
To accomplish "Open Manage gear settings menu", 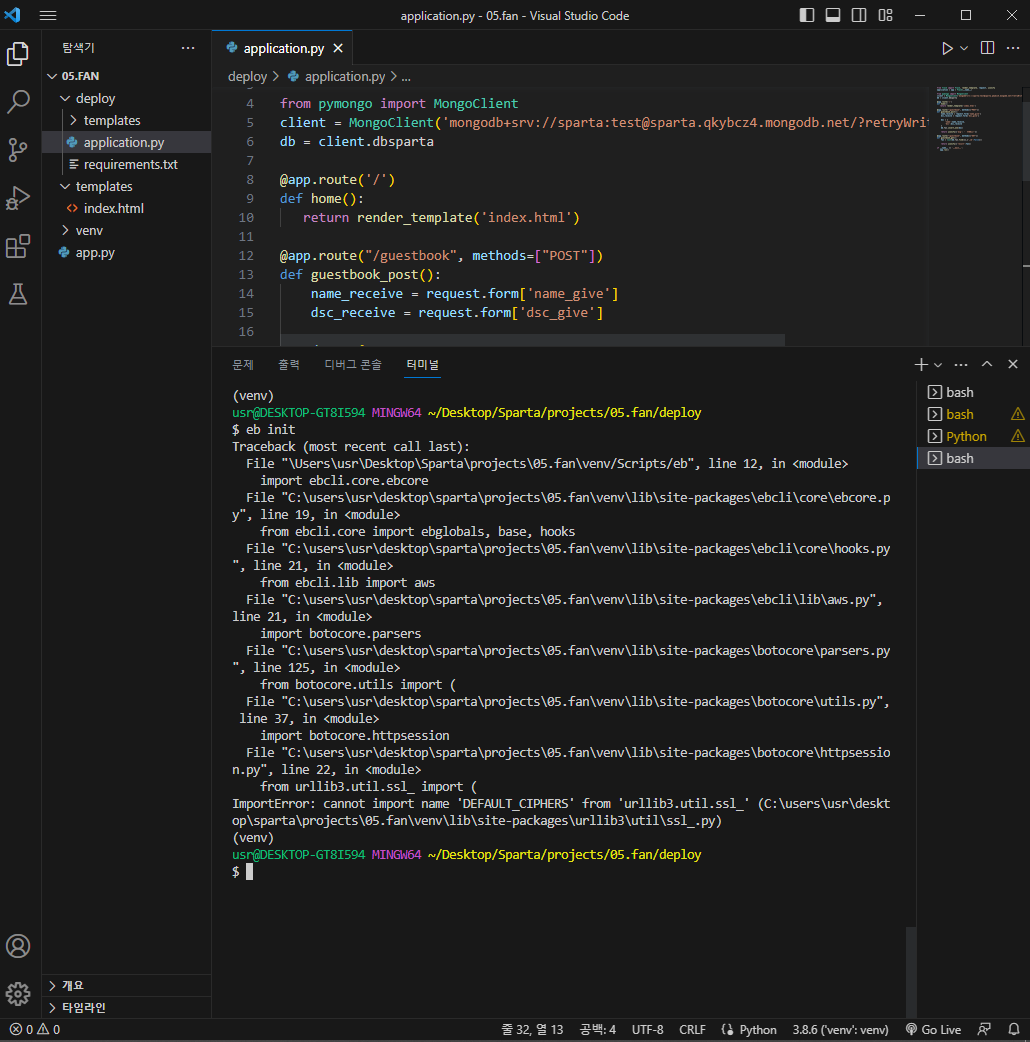I will pyautogui.click(x=18, y=994).
